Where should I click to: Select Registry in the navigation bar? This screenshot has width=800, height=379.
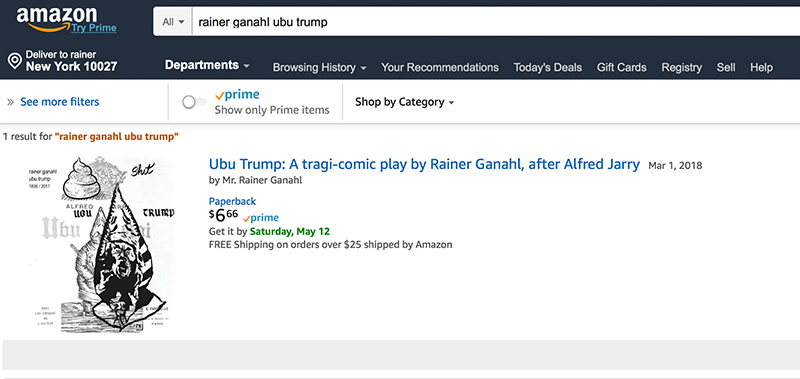[x=682, y=67]
